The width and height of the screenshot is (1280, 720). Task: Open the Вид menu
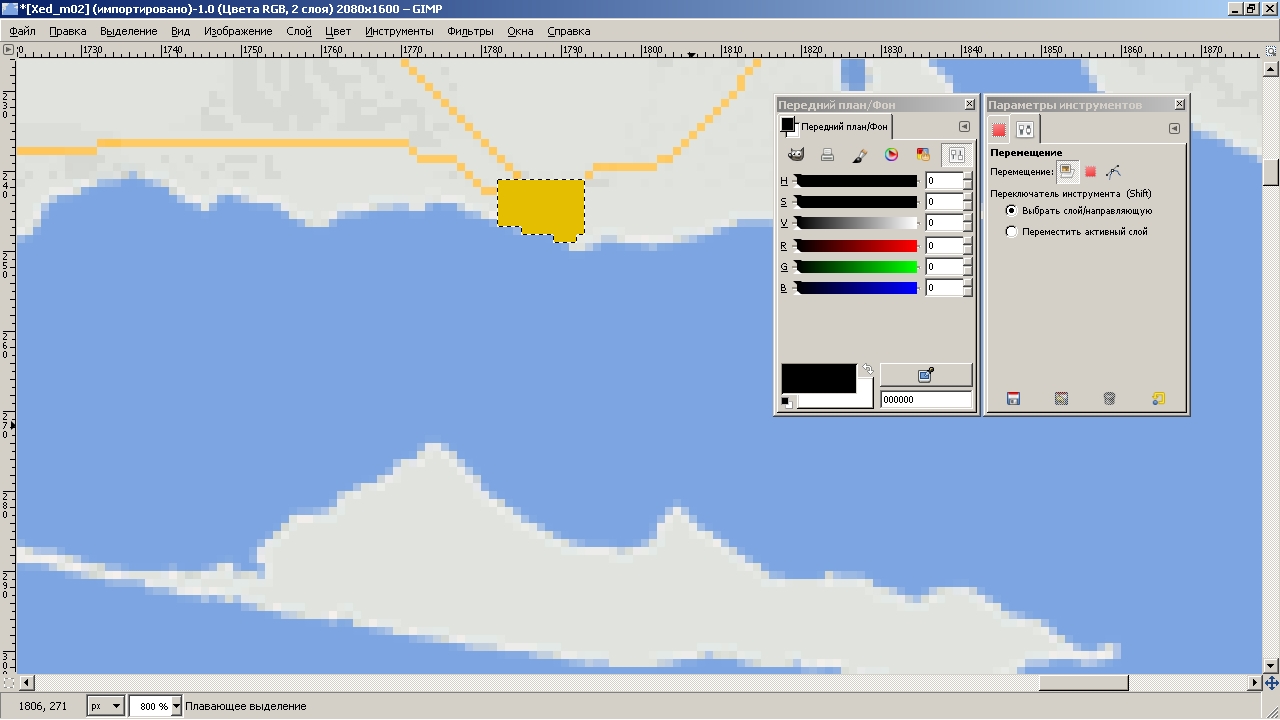[x=180, y=31]
